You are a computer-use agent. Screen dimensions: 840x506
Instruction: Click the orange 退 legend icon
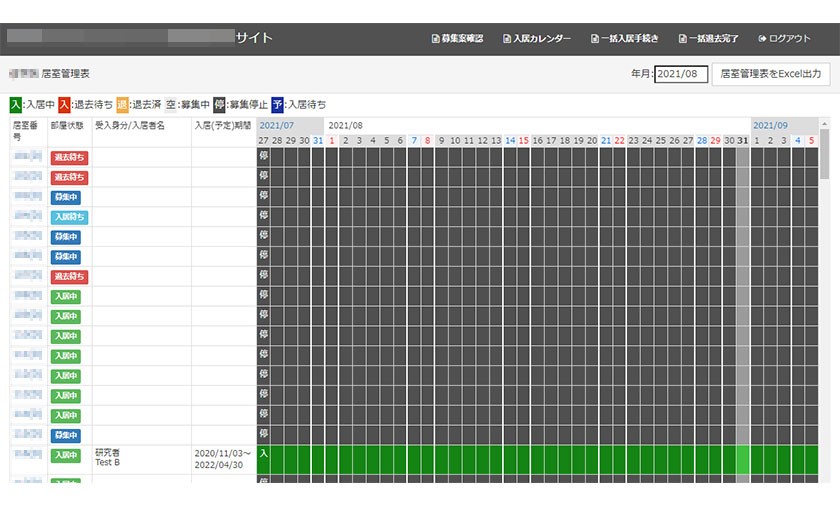click(122, 104)
